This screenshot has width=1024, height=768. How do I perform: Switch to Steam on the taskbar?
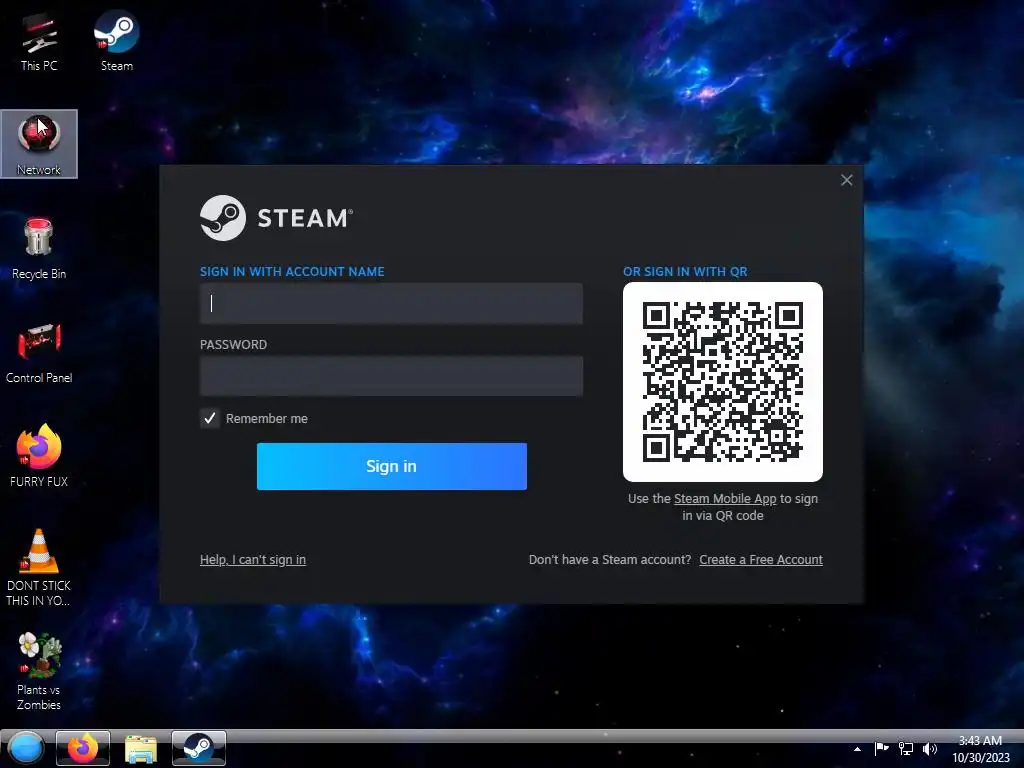[199, 748]
